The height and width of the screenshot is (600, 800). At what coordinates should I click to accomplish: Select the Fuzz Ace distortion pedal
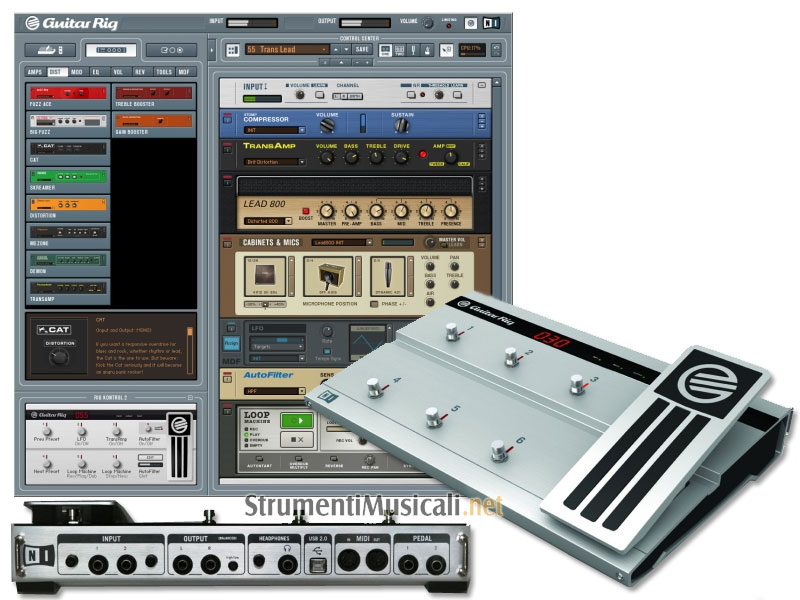click(66, 94)
